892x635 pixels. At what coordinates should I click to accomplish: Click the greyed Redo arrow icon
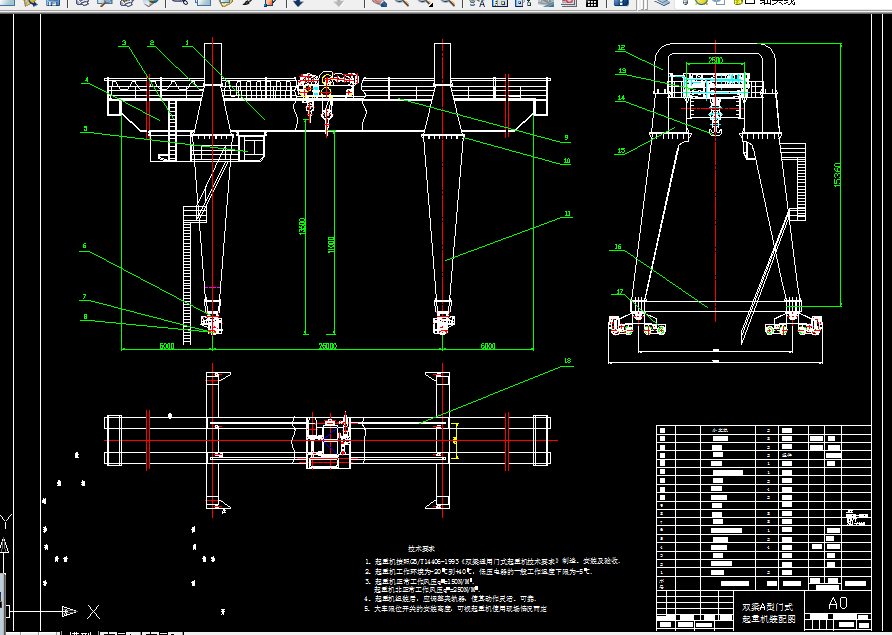click(x=338, y=2)
